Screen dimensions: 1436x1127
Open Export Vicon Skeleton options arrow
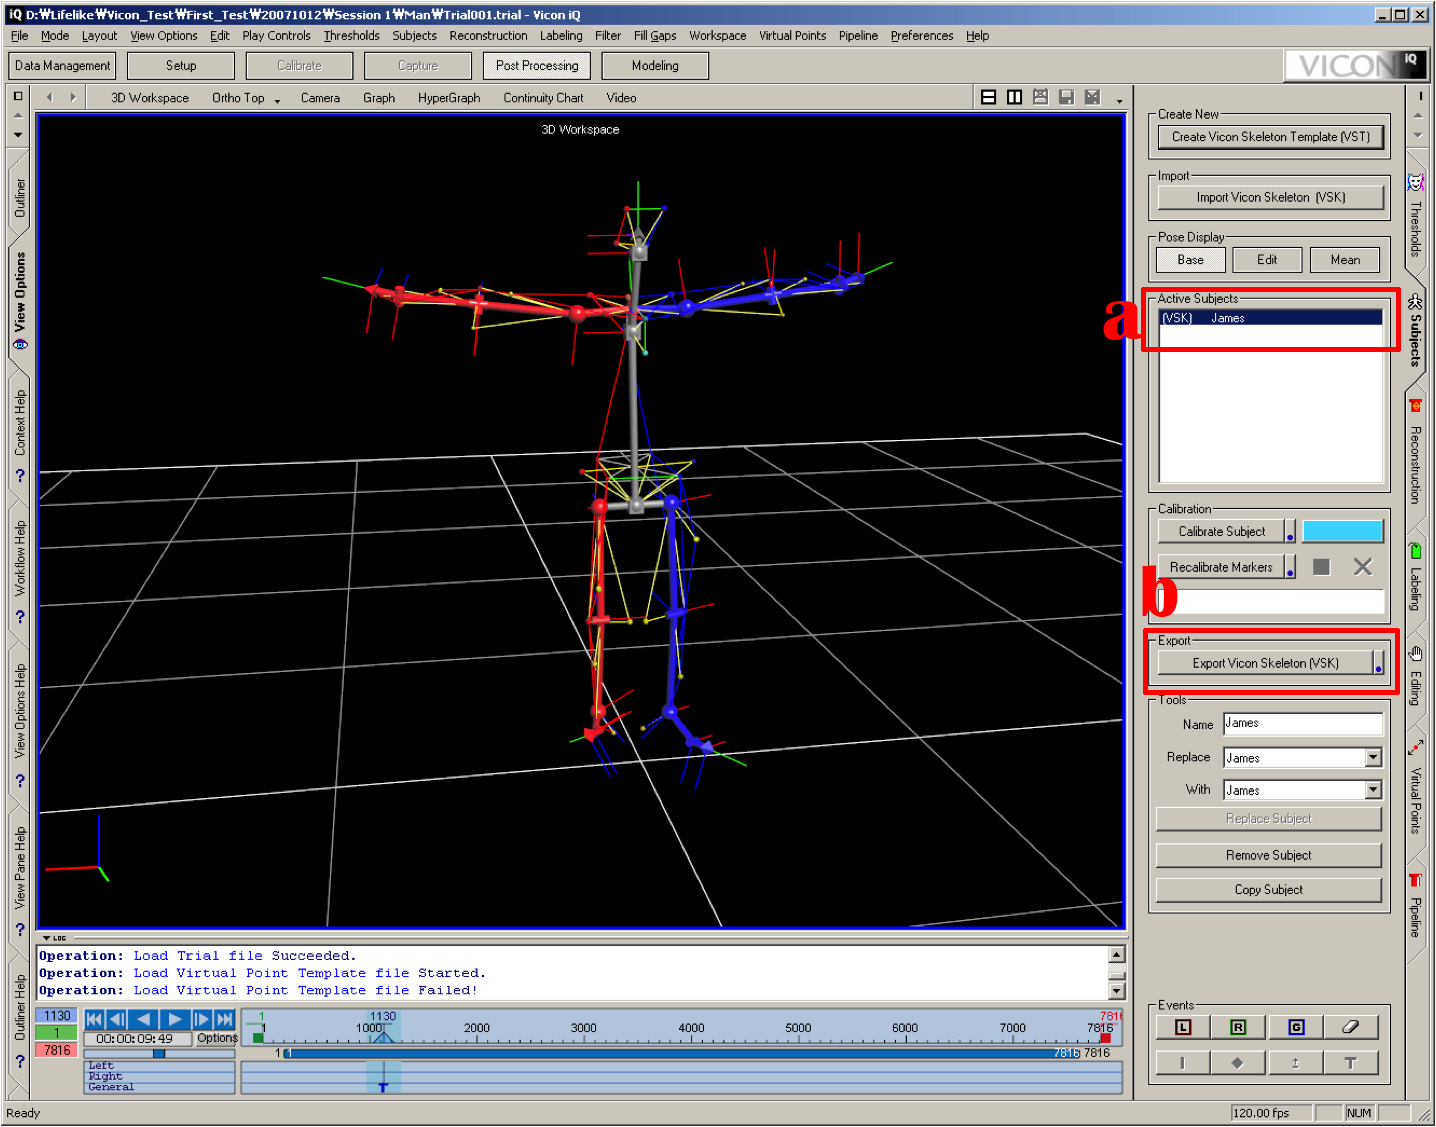pos(1378,663)
